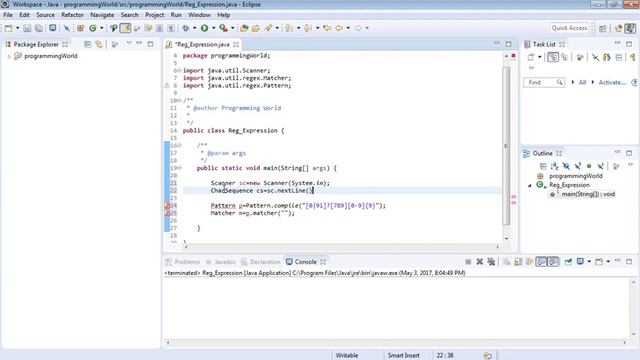640x360 pixels.
Task: Open Run button dropdown arrow in toolbar
Action: 213,28
